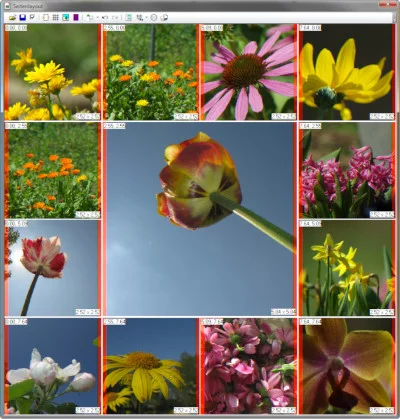Click the checkmark options icon in toolbar
Image resolution: width=400 pixels, height=419 pixels.
32,17
